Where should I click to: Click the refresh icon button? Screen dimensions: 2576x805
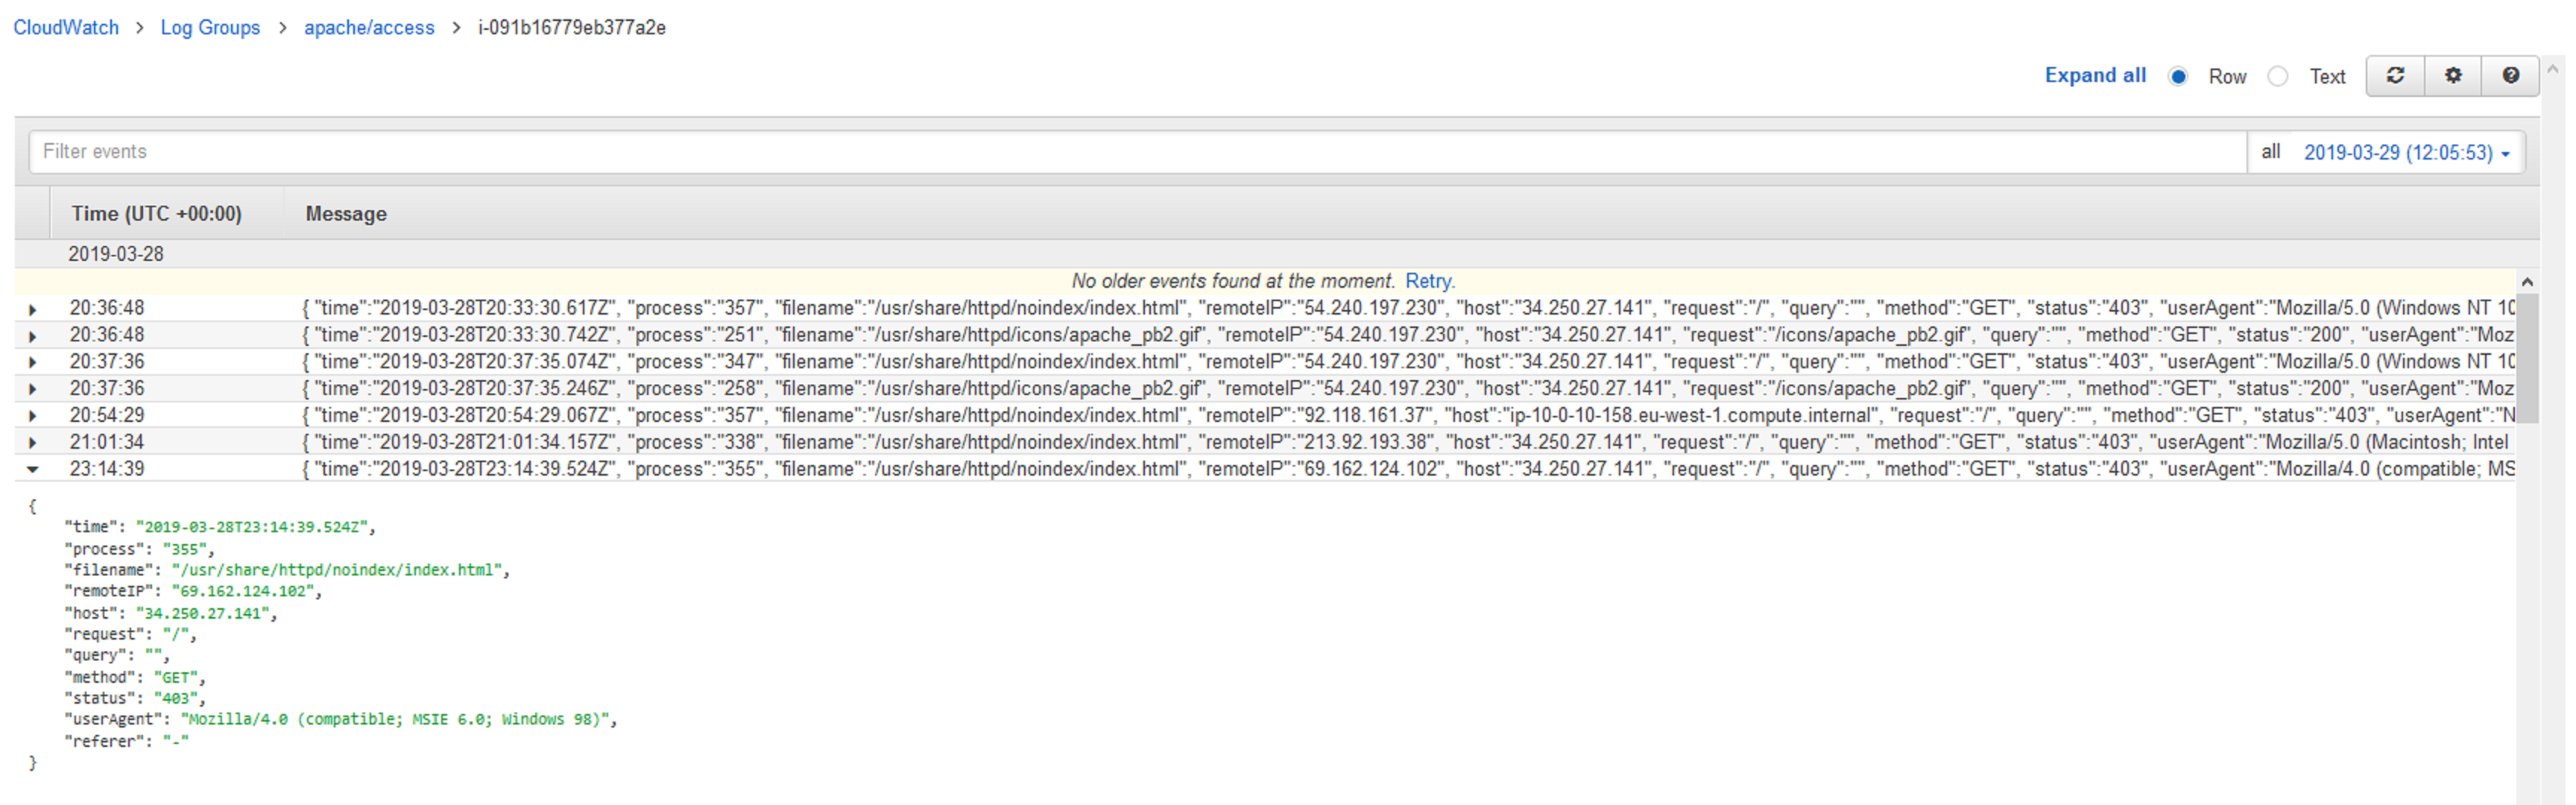[2394, 76]
